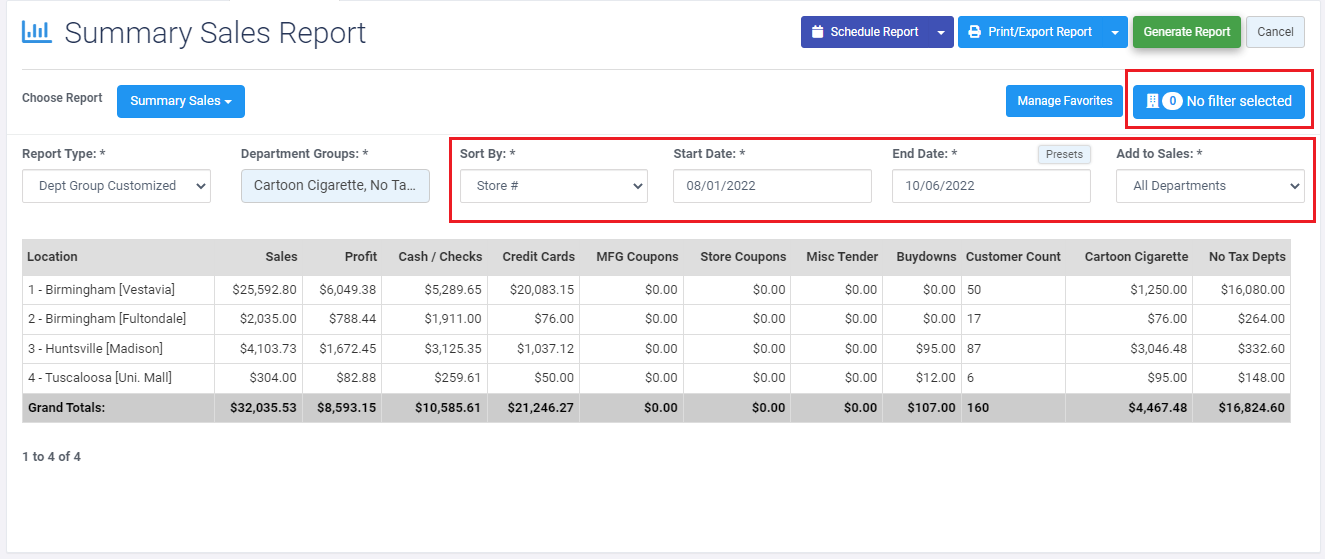The height and width of the screenshot is (559, 1325).
Task: Expand the Summary Sales report chooser
Action: (x=181, y=101)
